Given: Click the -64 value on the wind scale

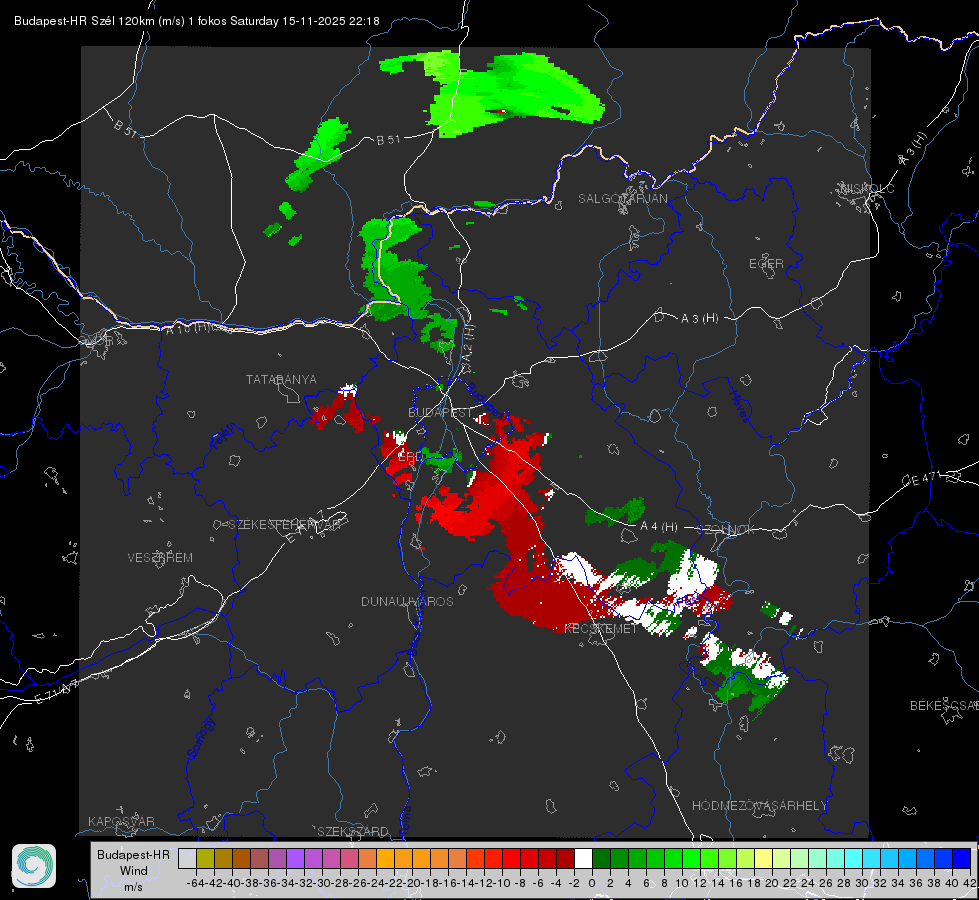Looking at the screenshot, I should (x=195, y=883).
